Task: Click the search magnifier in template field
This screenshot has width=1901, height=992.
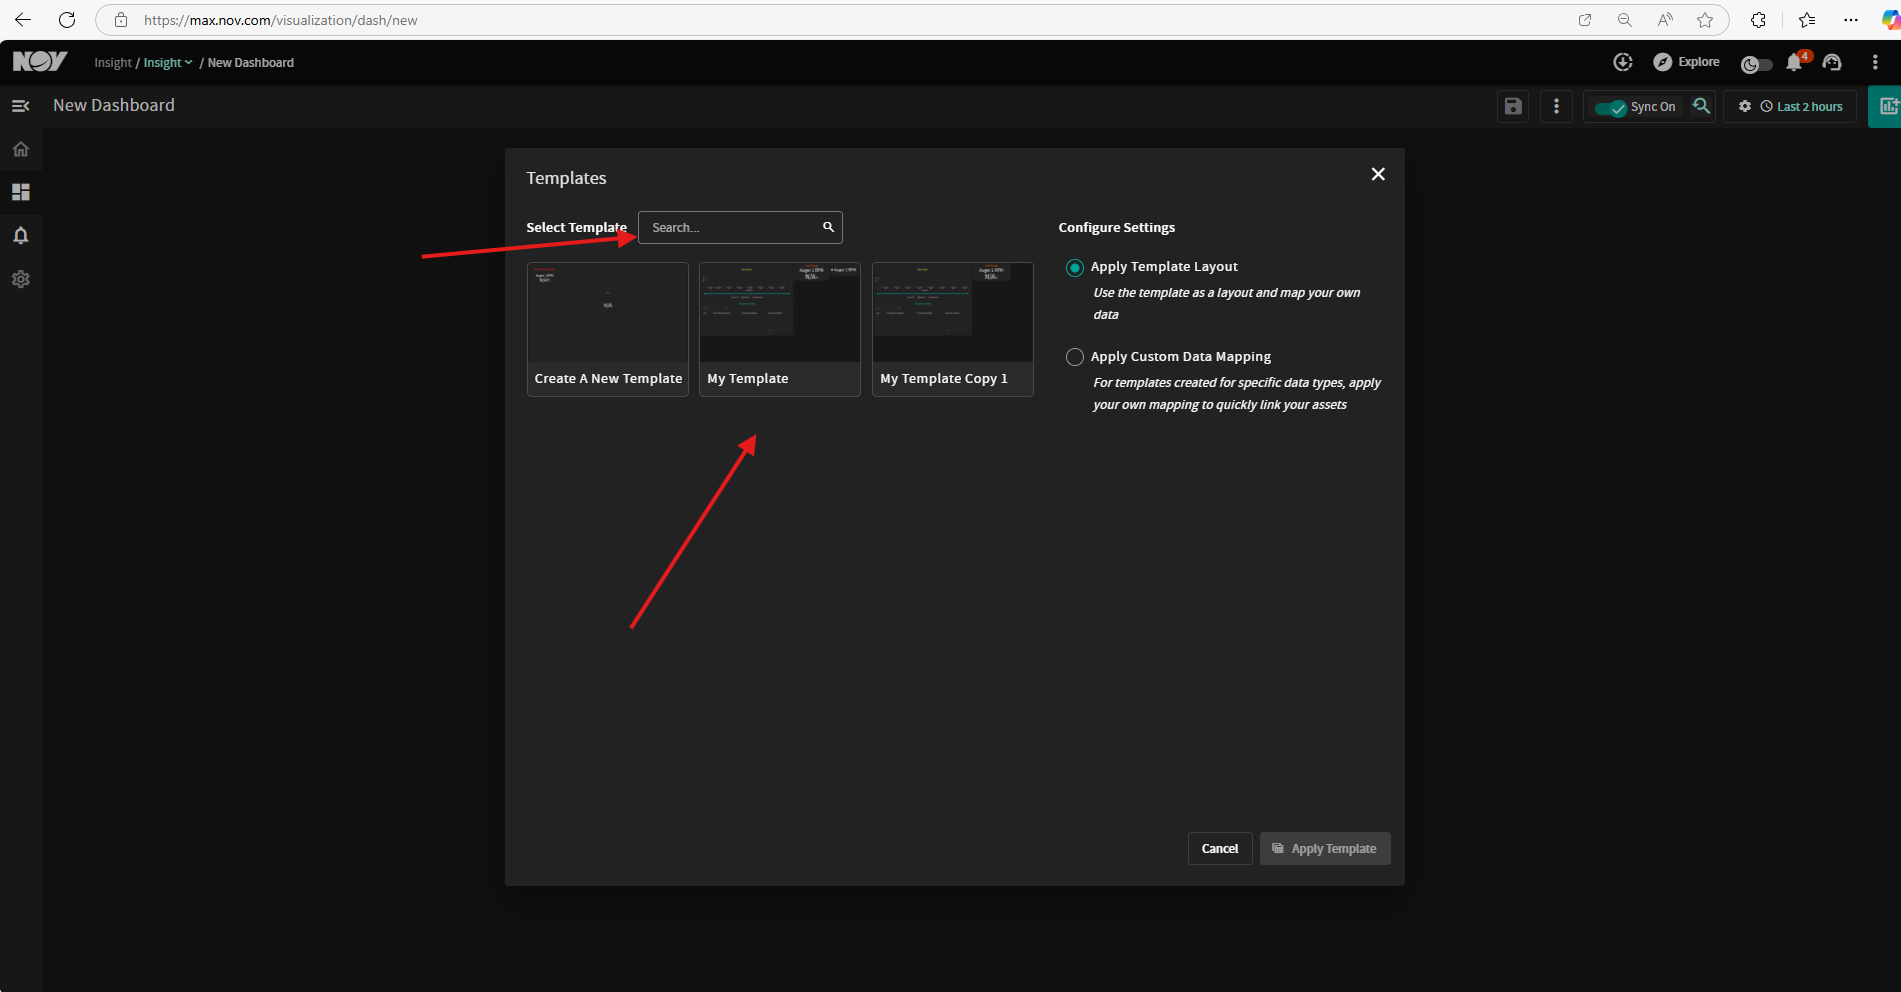Action: [828, 227]
